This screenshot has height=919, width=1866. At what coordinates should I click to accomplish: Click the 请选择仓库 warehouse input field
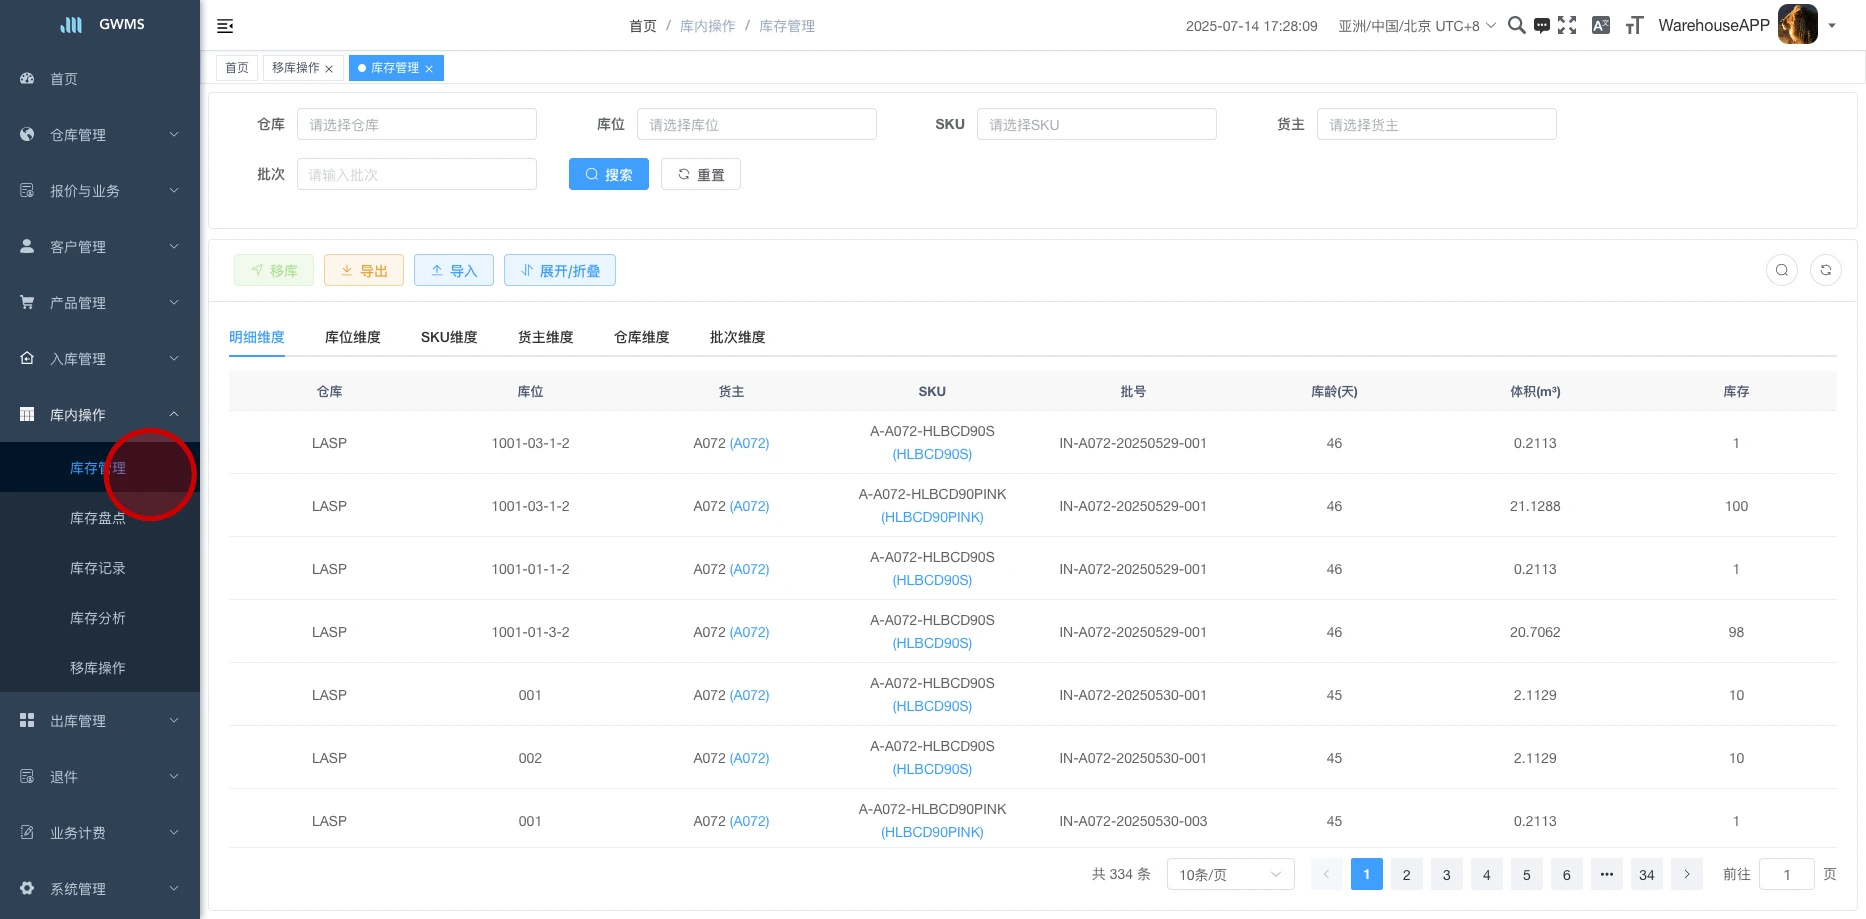pyautogui.click(x=416, y=125)
